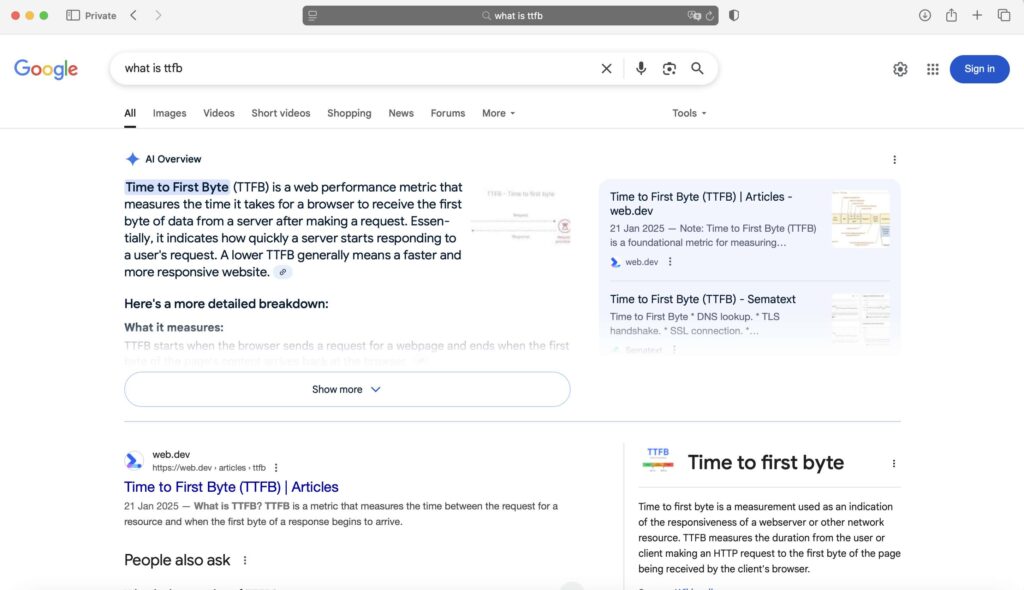Image resolution: width=1024 pixels, height=590 pixels.
Task: Clear the search query
Action: [606, 69]
